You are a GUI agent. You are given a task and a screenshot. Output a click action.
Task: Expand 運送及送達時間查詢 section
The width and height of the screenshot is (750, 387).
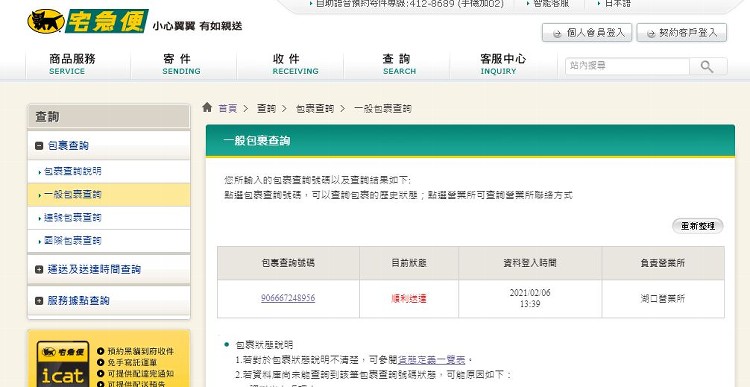(x=39, y=270)
